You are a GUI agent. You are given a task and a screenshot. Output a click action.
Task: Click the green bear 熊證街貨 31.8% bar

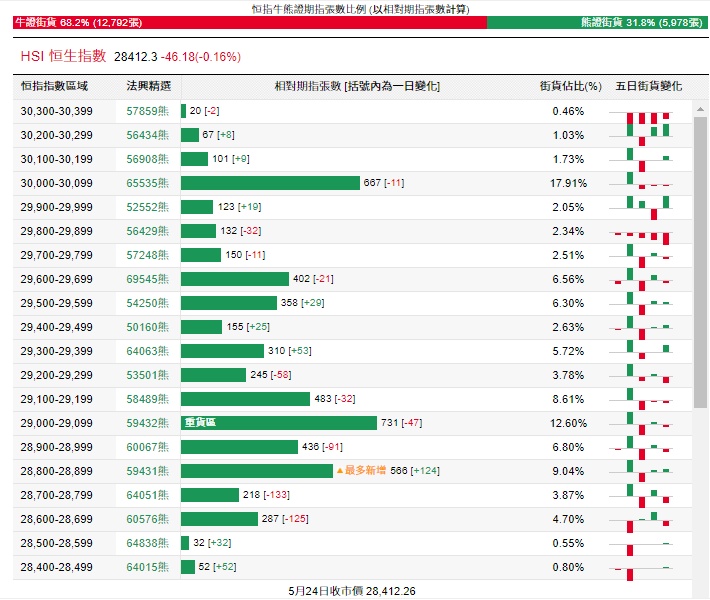pyautogui.click(x=597, y=22)
